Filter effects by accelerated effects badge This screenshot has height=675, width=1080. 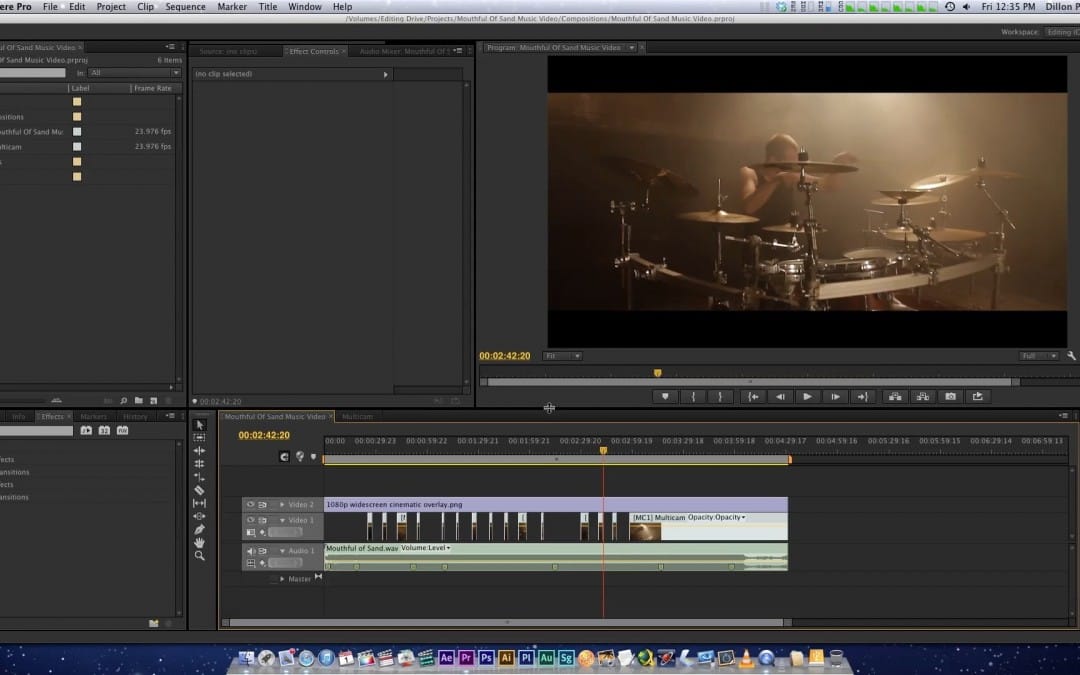tap(86, 430)
